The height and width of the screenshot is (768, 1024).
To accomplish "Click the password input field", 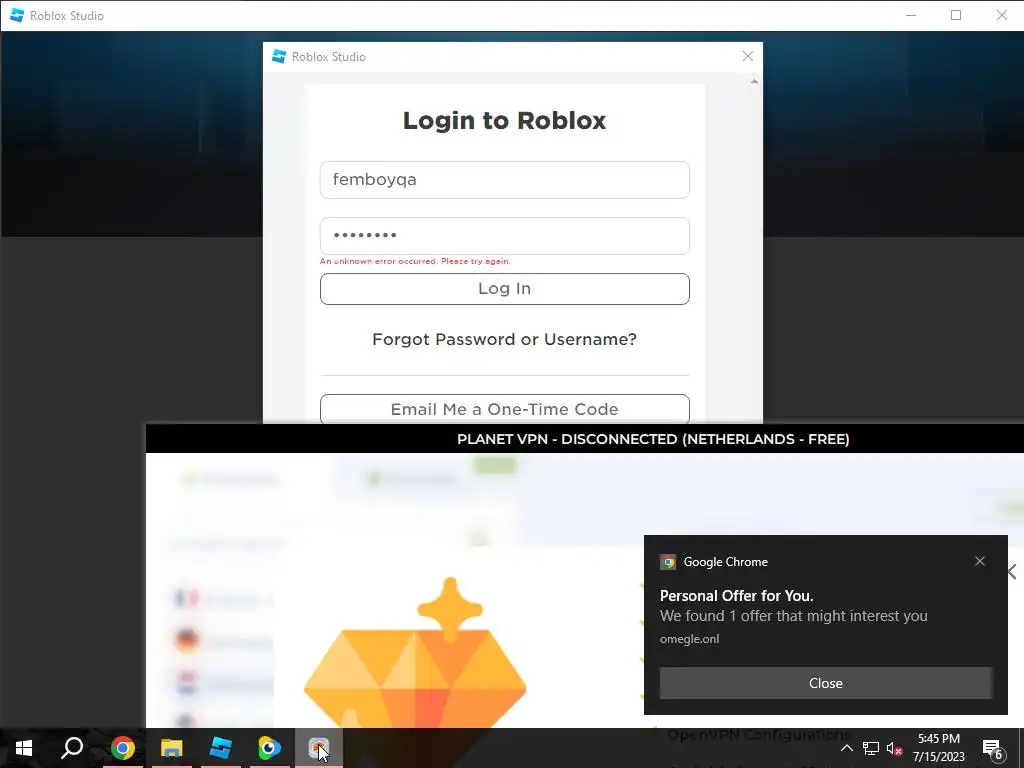I will pos(504,236).
